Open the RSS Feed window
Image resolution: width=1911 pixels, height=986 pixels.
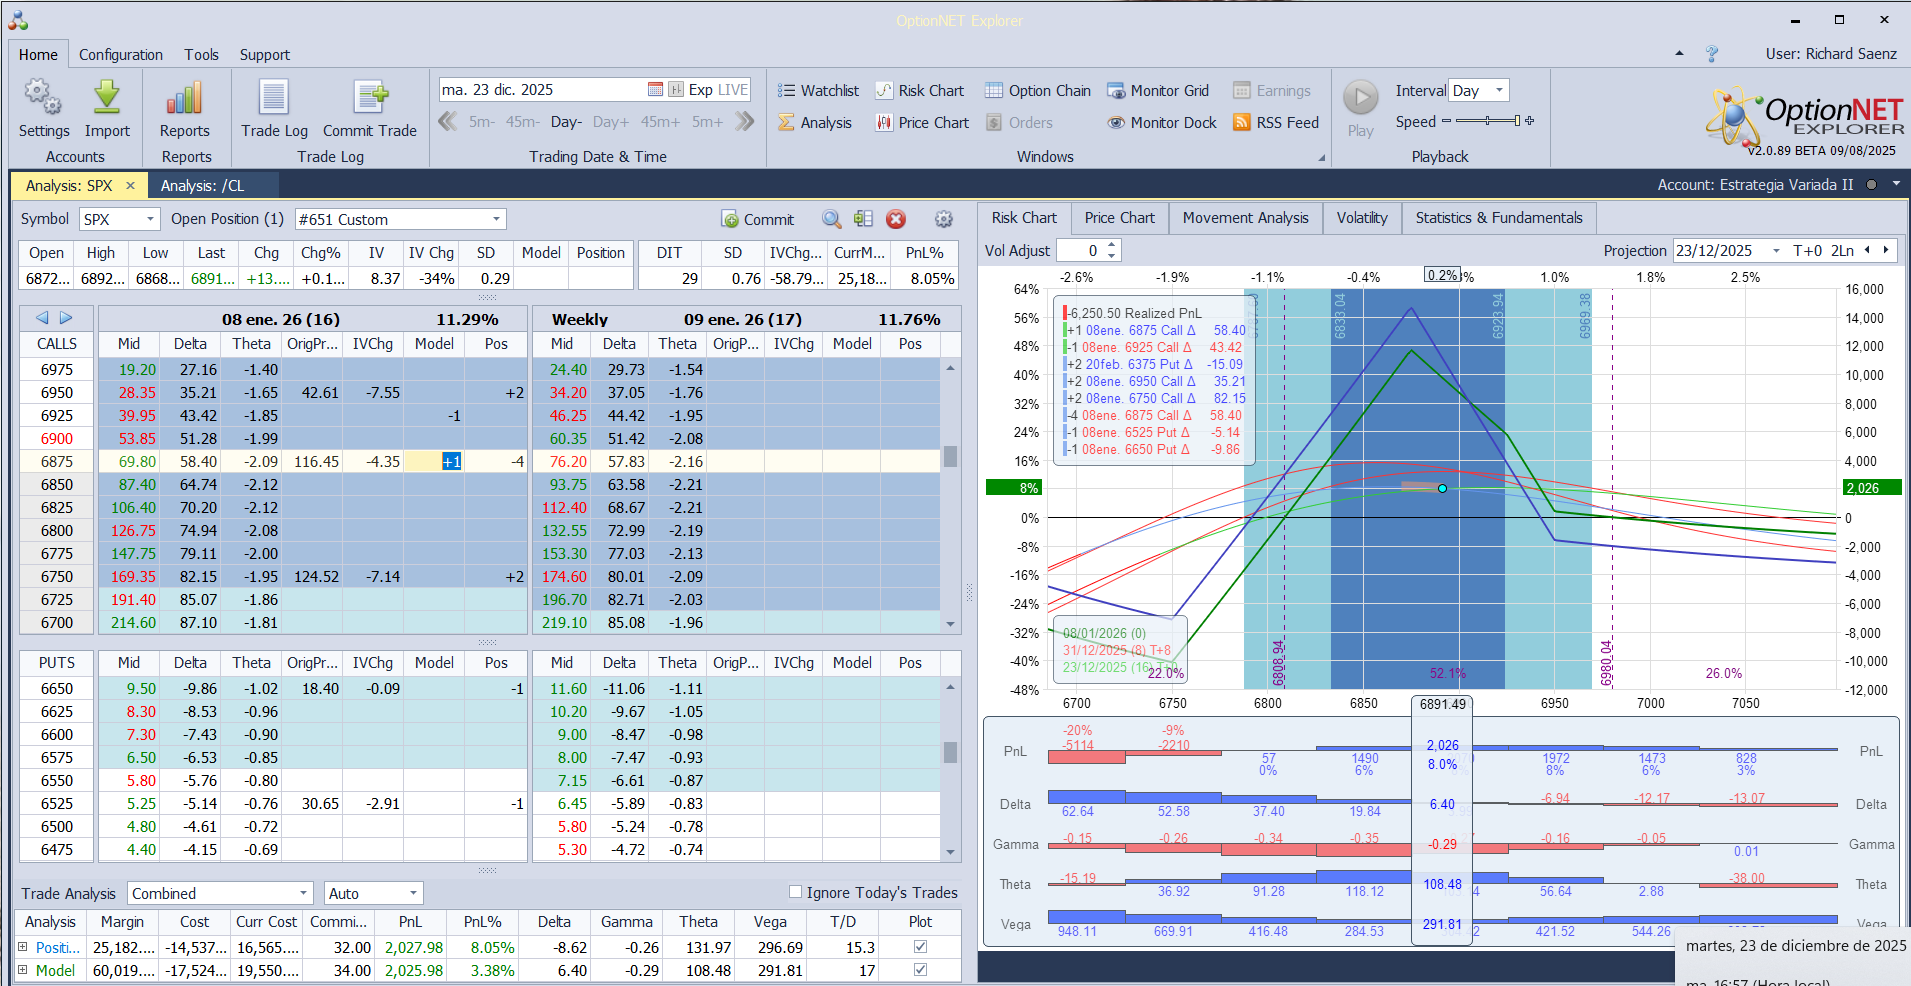coord(1276,123)
